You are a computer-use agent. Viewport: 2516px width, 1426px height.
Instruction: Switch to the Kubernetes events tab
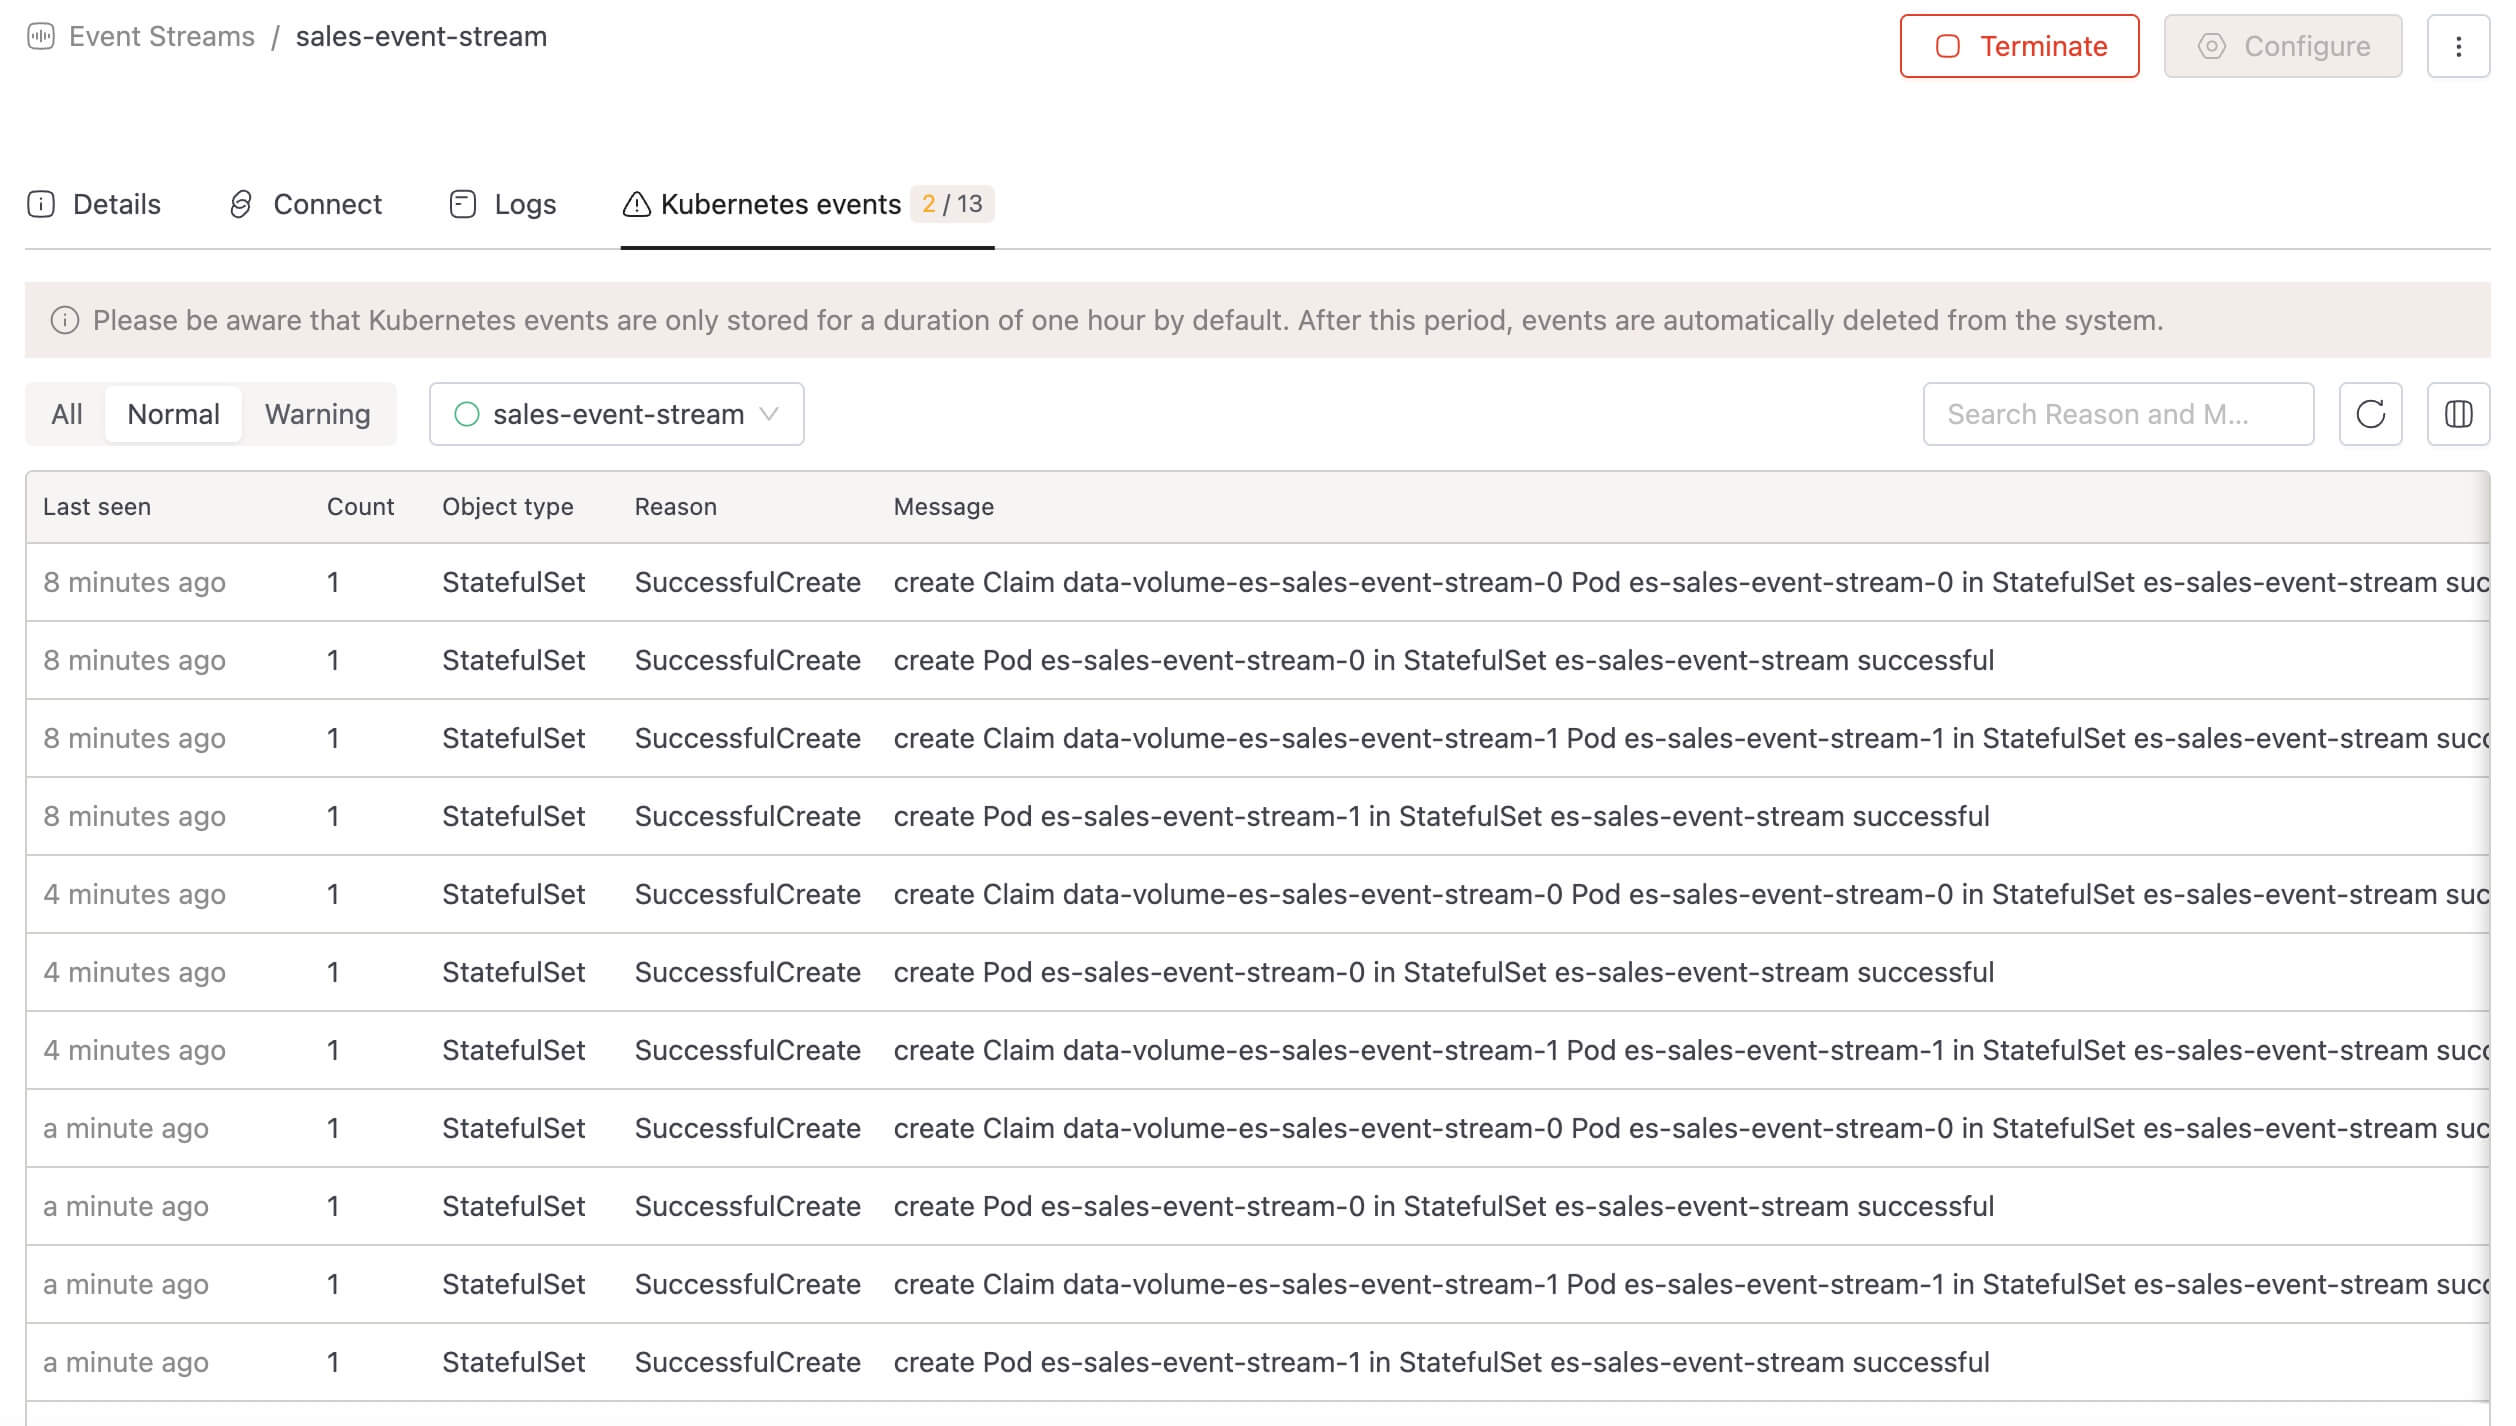click(780, 204)
